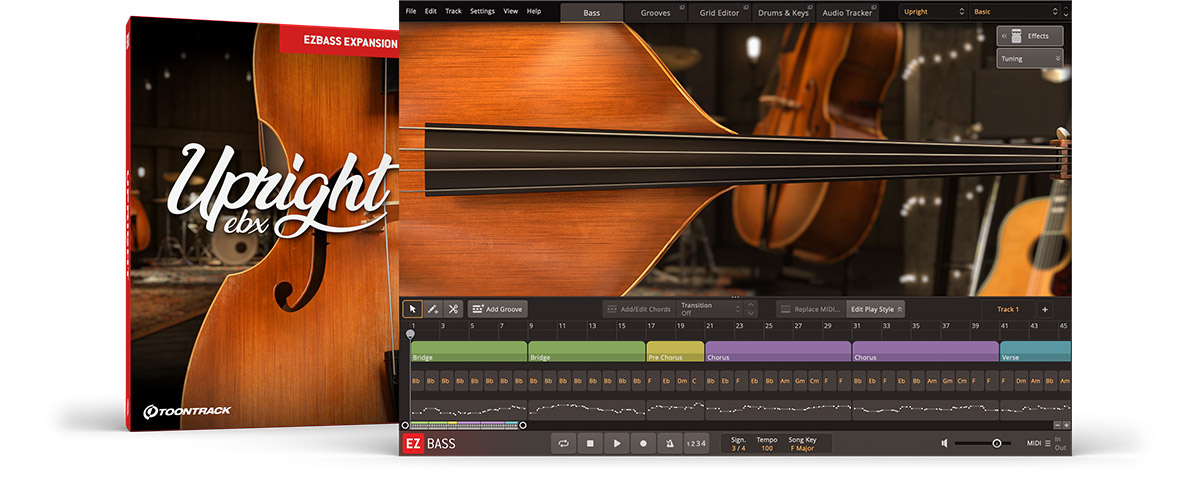Zoom in the timeline with the plus button
Screen dimensions: 1200x488
(1066, 425)
